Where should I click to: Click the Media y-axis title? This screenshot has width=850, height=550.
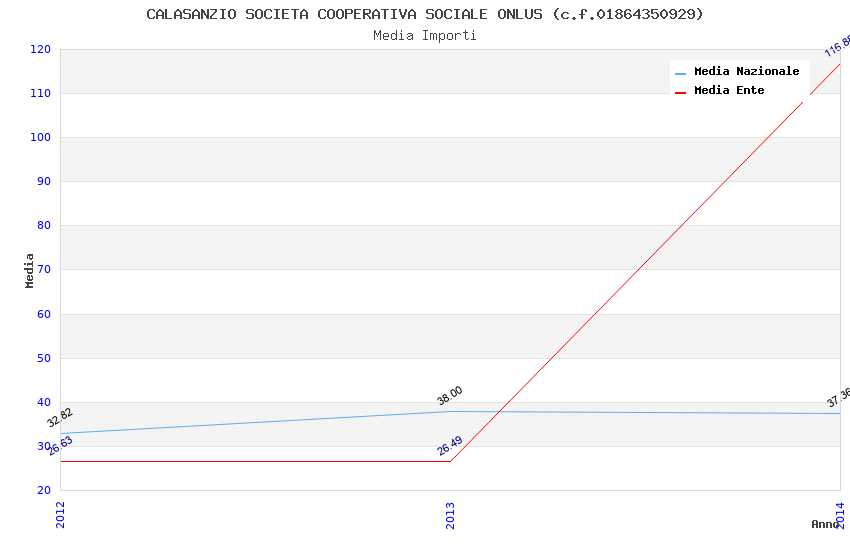pyautogui.click(x=29, y=270)
